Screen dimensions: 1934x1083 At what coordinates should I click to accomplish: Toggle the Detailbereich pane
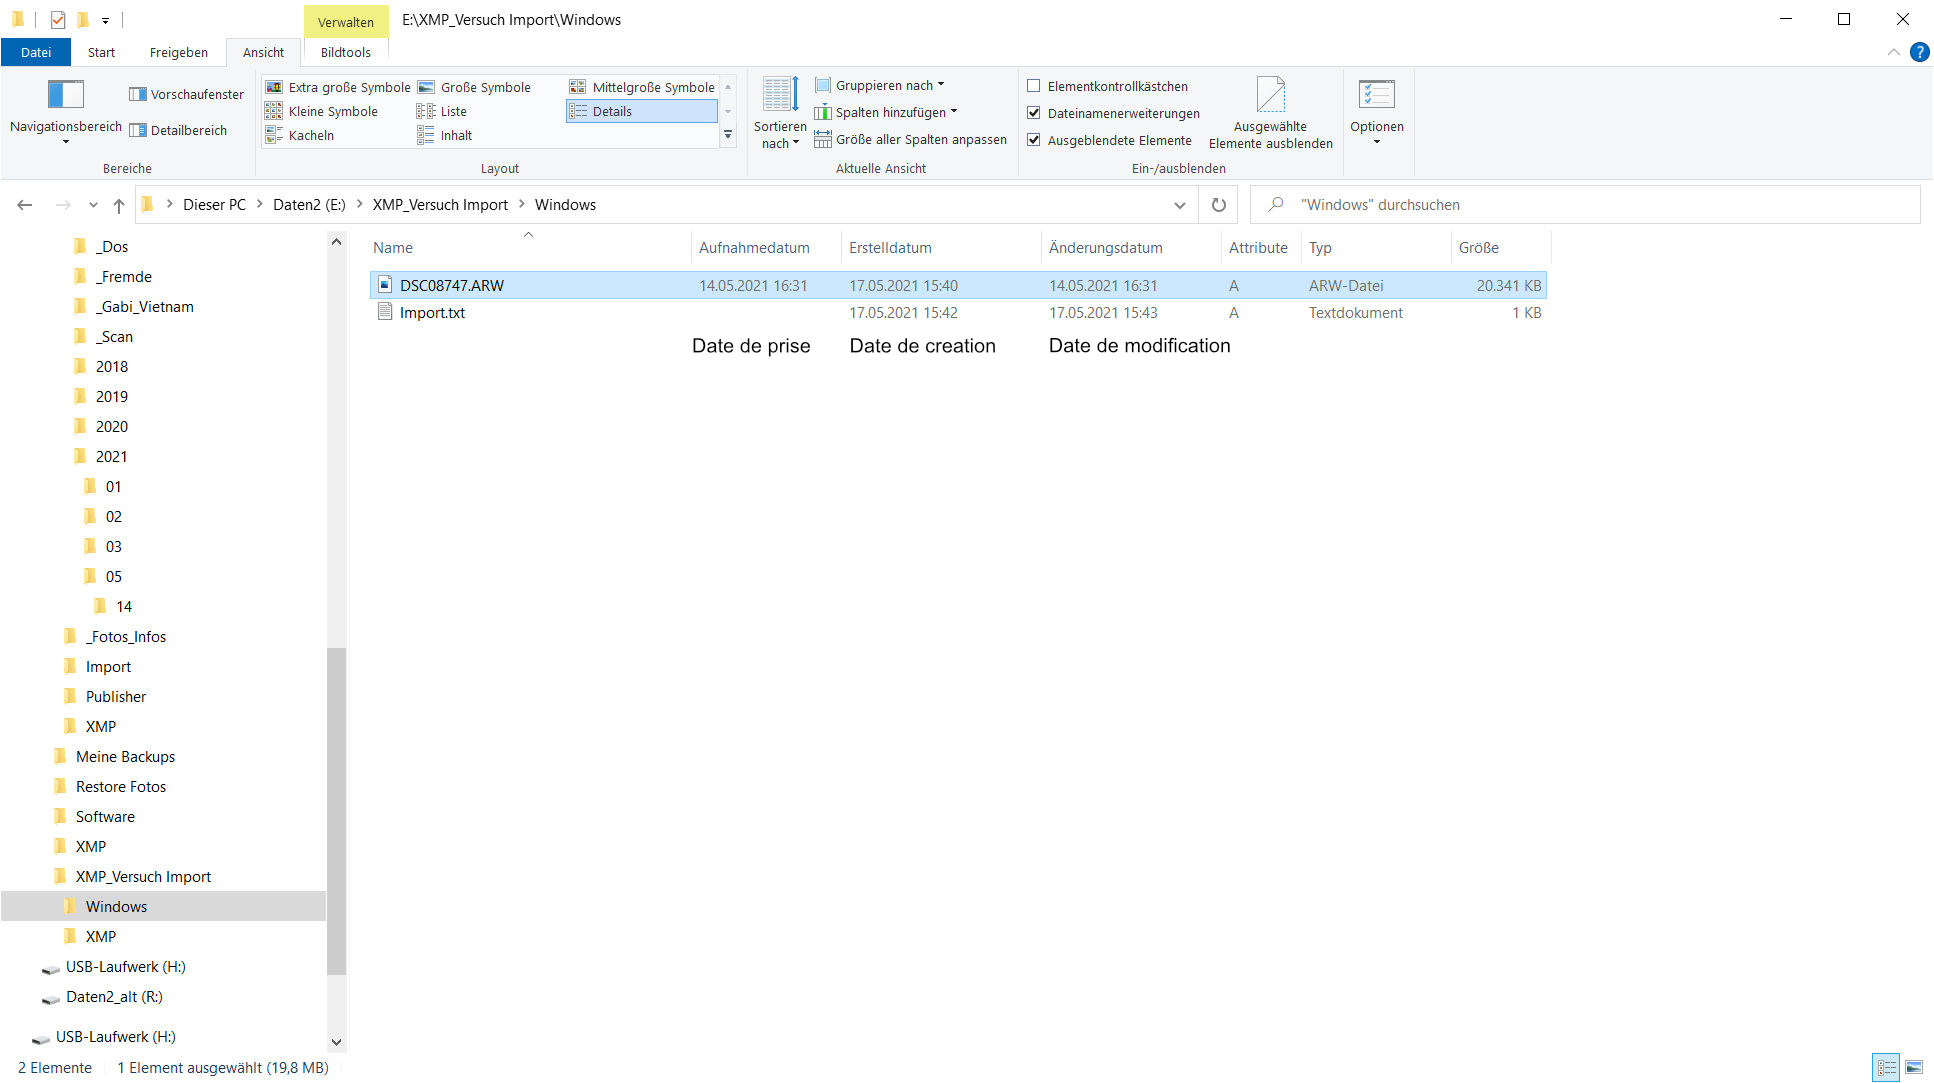(x=178, y=130)
